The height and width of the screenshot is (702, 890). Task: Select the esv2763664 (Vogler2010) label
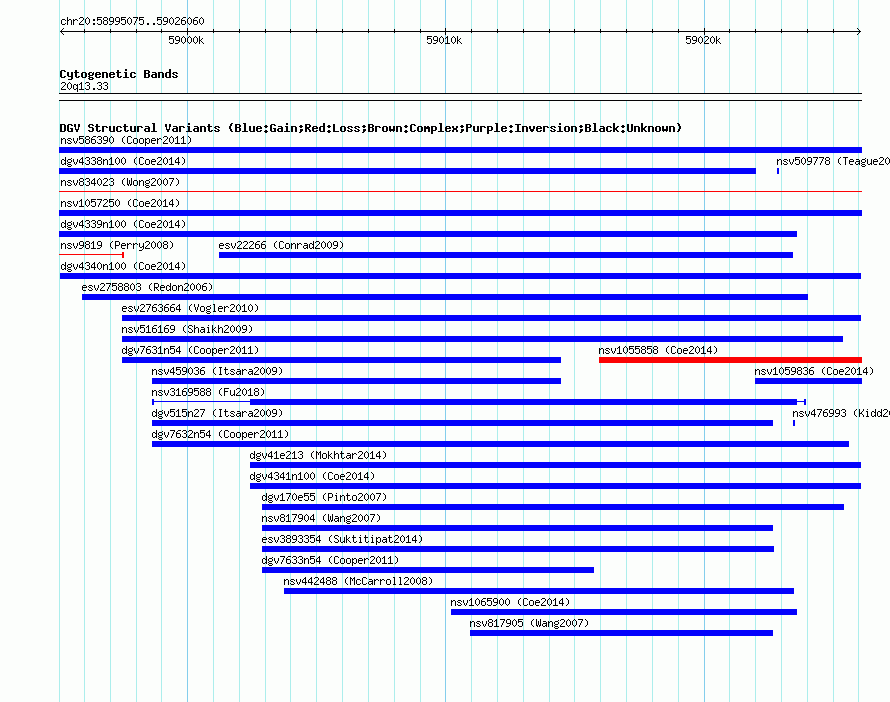coord(190,308)
